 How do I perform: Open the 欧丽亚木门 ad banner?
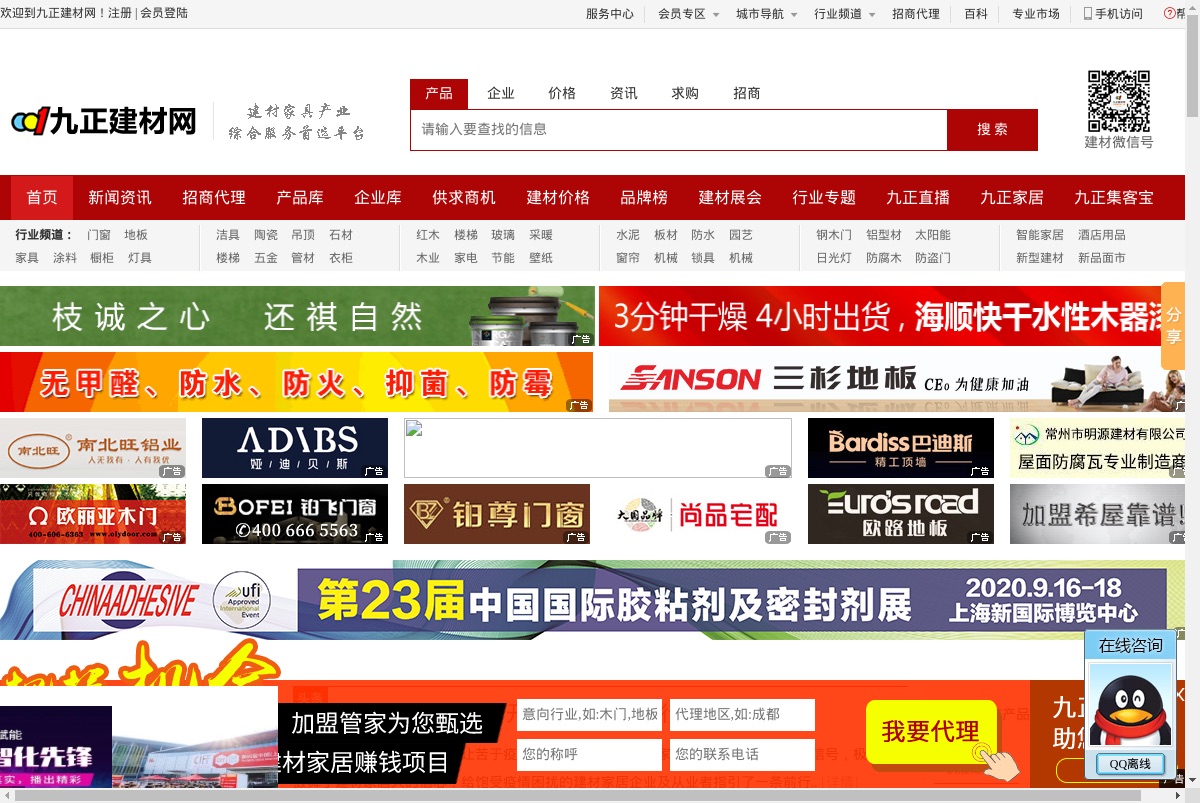tap(93, 514)
